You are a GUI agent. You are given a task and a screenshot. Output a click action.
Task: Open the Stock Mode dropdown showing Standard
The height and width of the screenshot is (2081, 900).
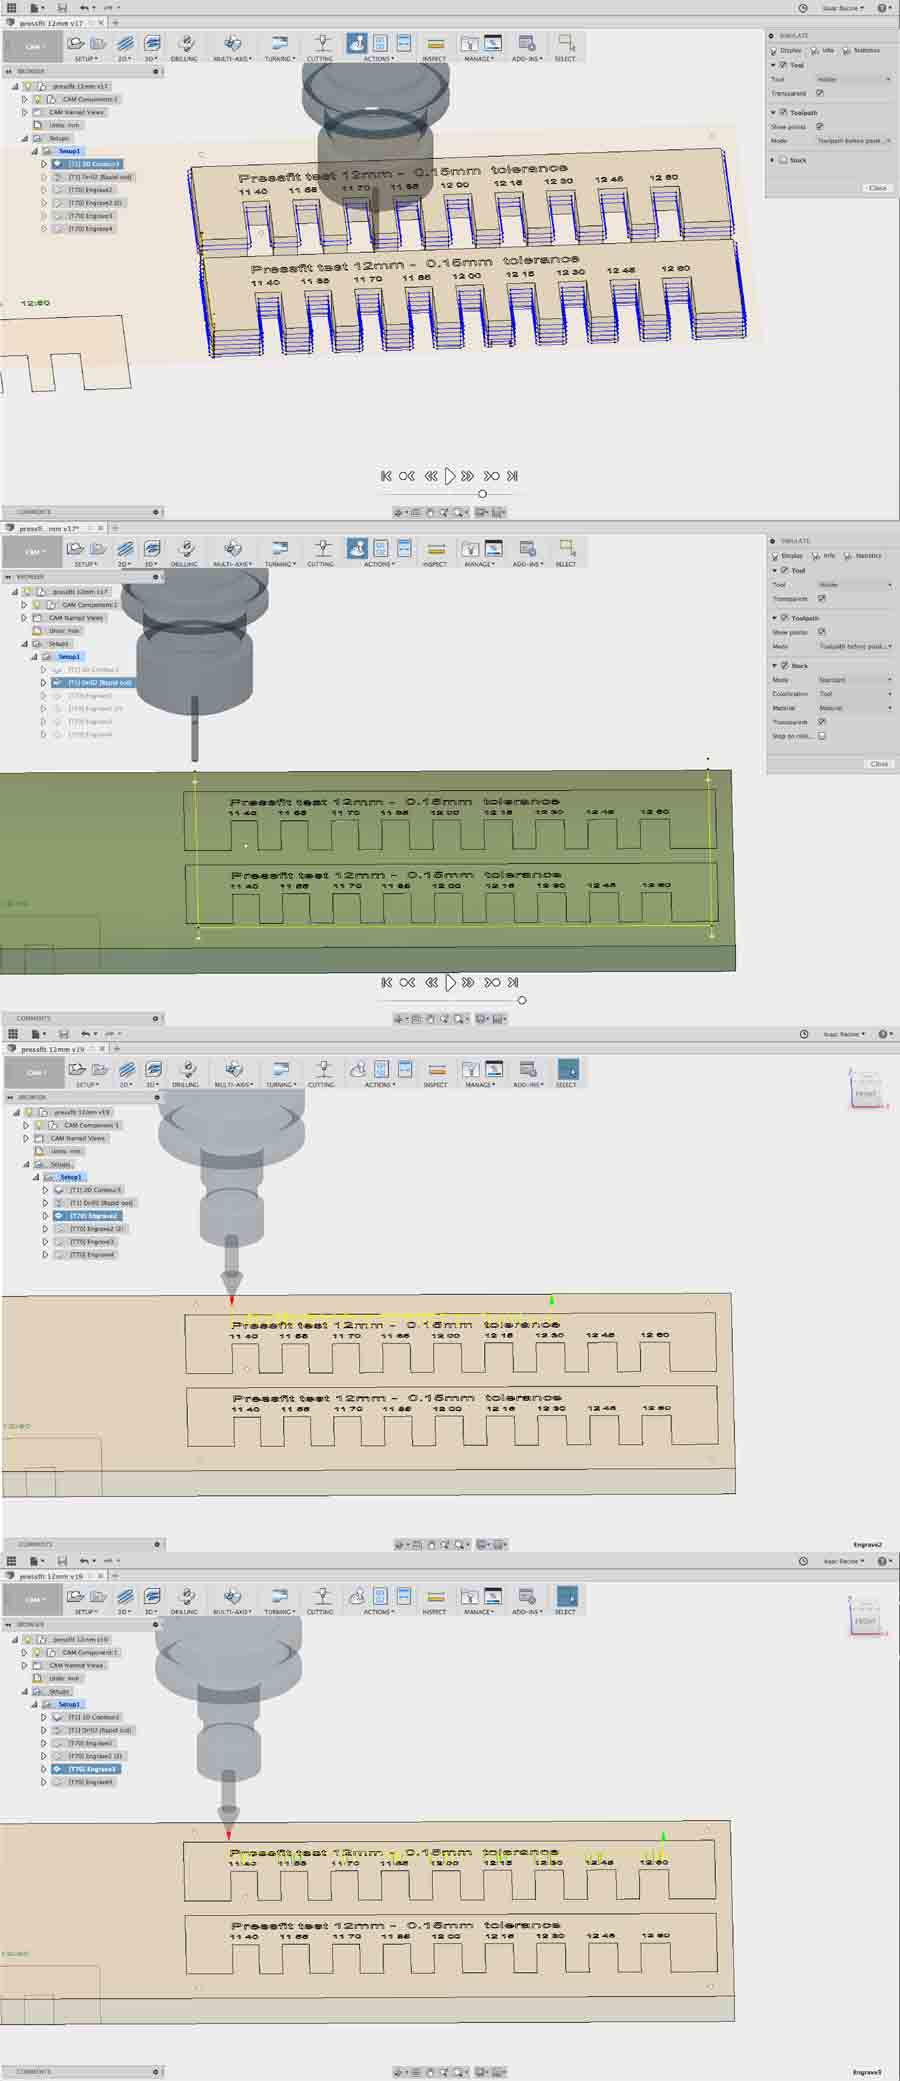[x=854, y=680]
